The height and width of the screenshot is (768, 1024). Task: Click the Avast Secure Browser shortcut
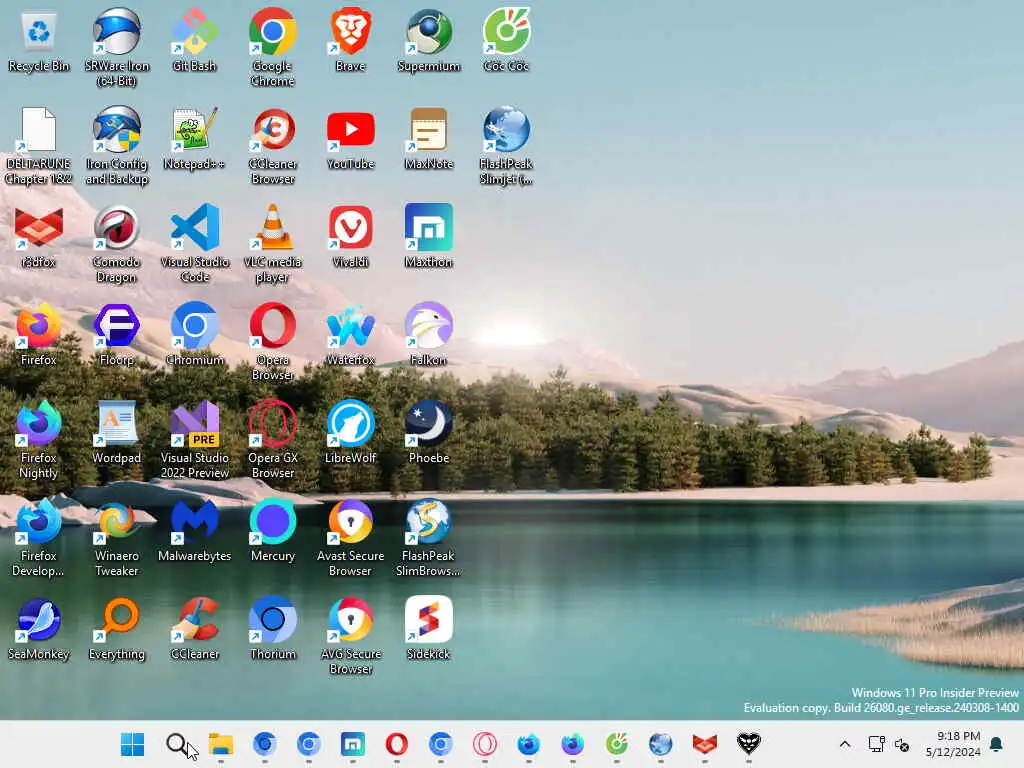click(x=351, y=537)
